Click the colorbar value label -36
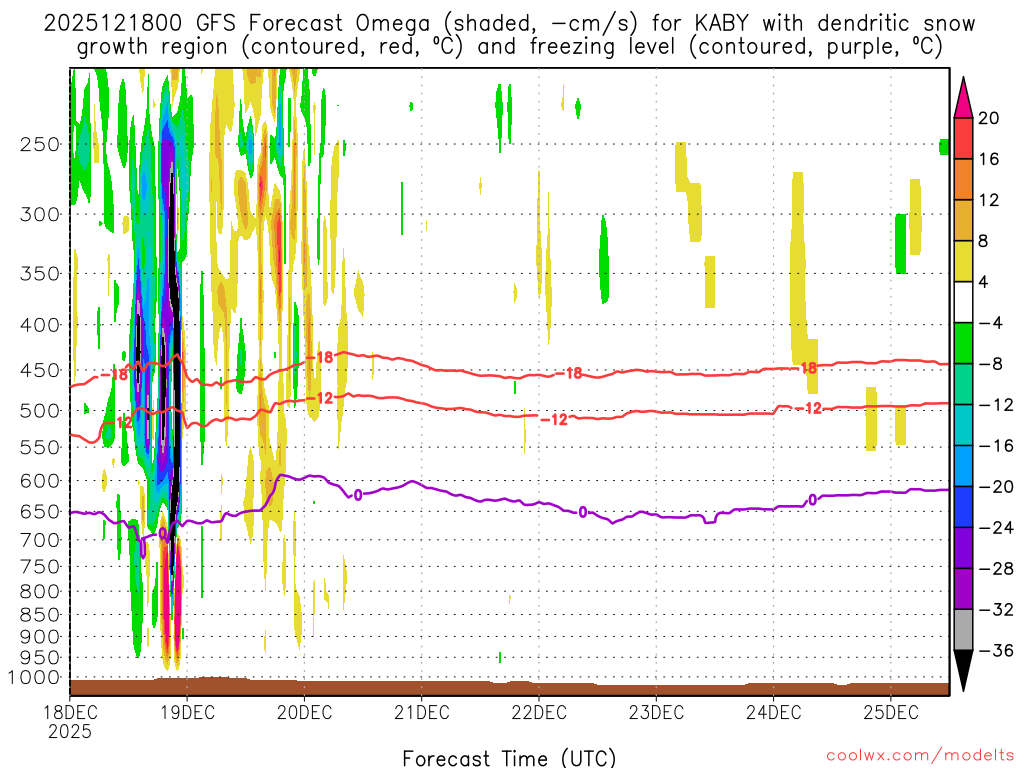The image size is (1024, 768). (x=996, y=650)
